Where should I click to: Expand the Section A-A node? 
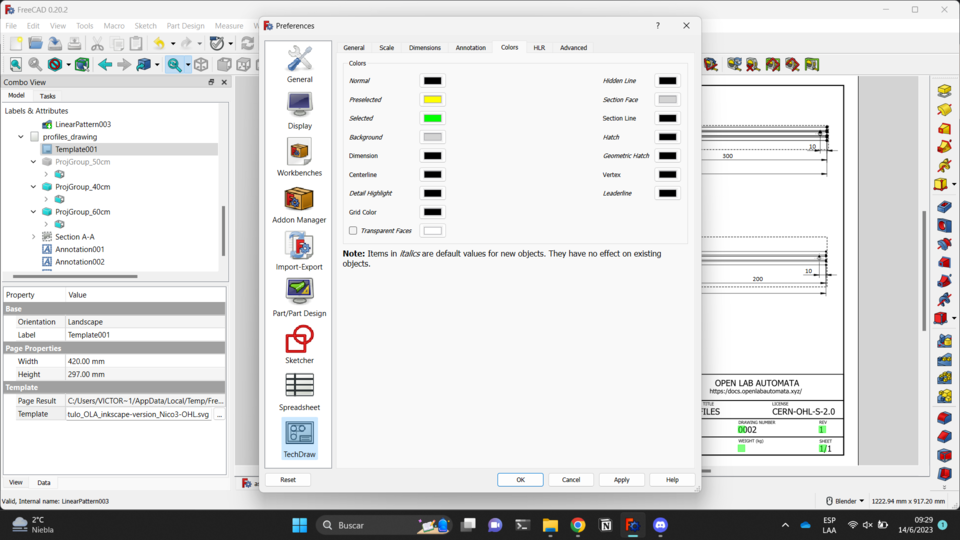(x=34, y=237)
